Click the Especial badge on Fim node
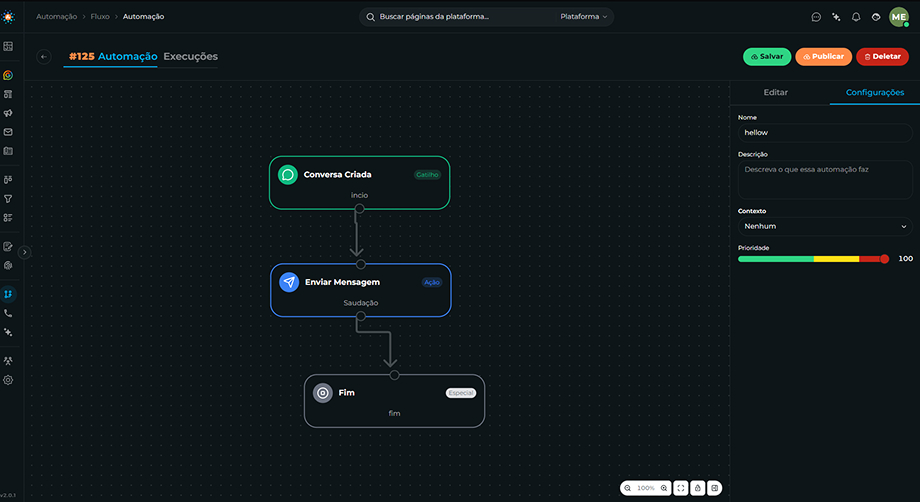Viewport: 920px width, 502px height. coord(461,393)
